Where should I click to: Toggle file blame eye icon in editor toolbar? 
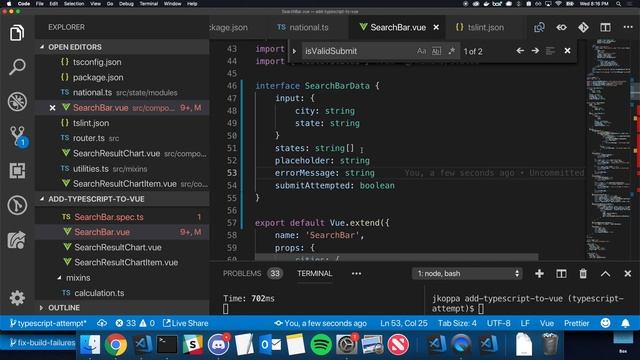coord(561,27)
